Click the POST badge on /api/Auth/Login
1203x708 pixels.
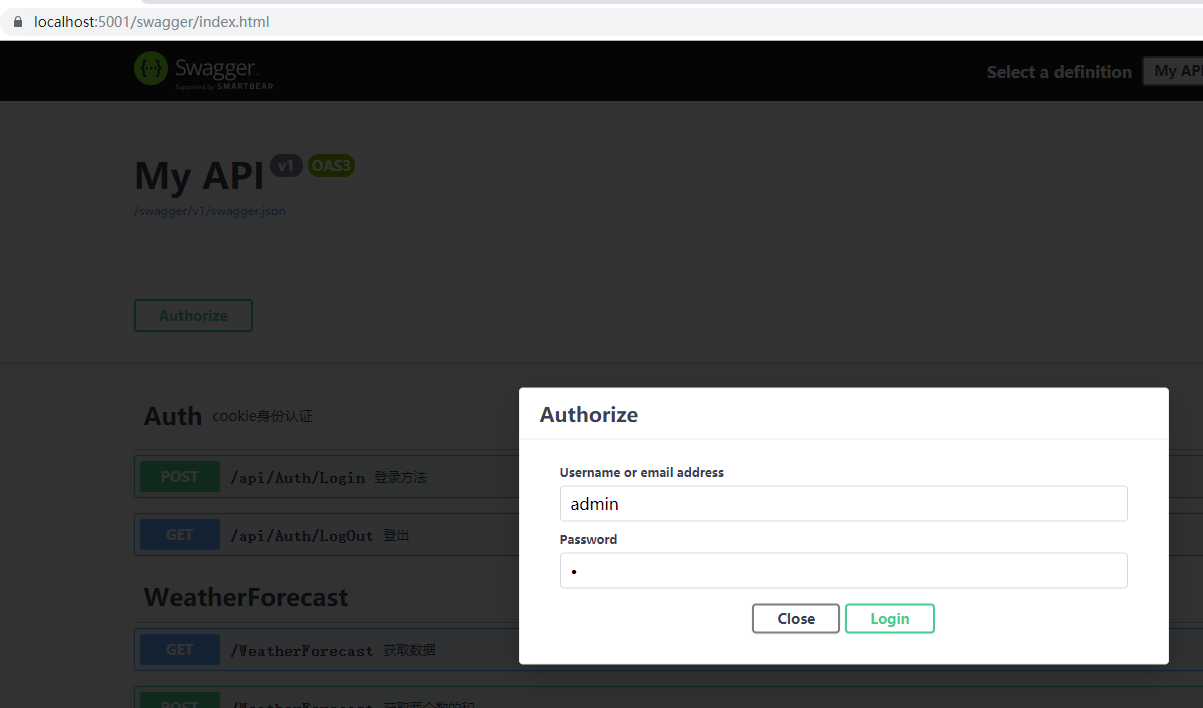pos(178,477)
